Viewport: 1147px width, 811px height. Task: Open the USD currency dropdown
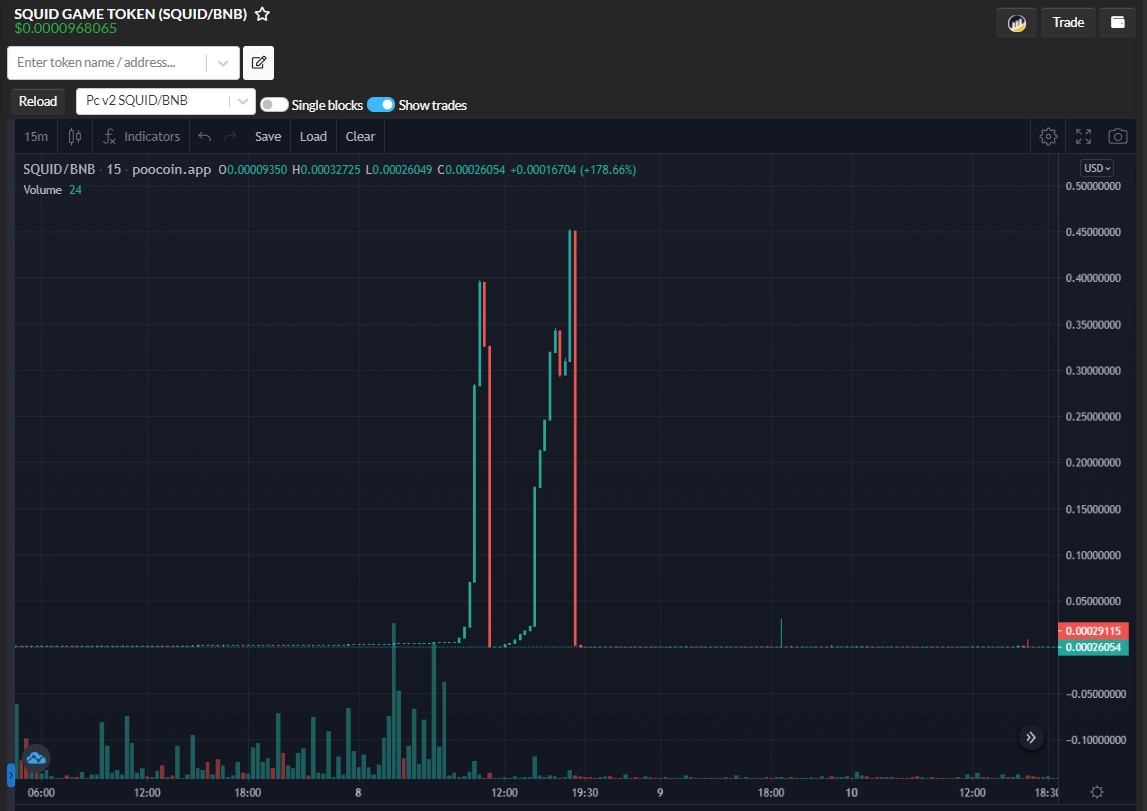click(x=1097, y=168)
